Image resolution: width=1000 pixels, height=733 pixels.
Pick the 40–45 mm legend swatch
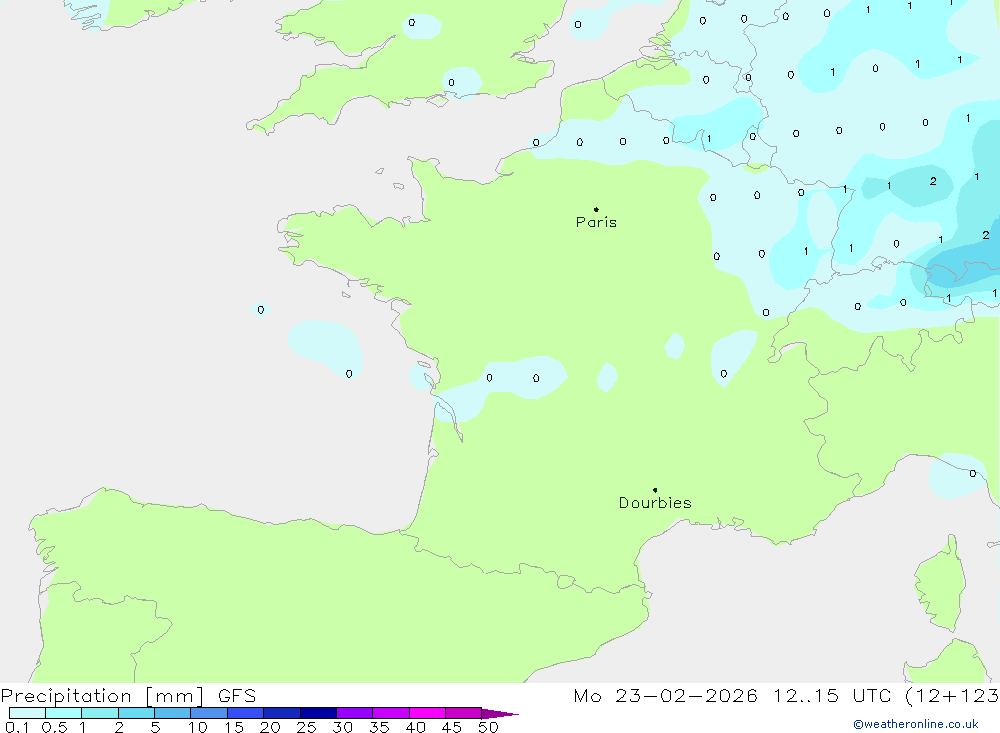[427, 713]
